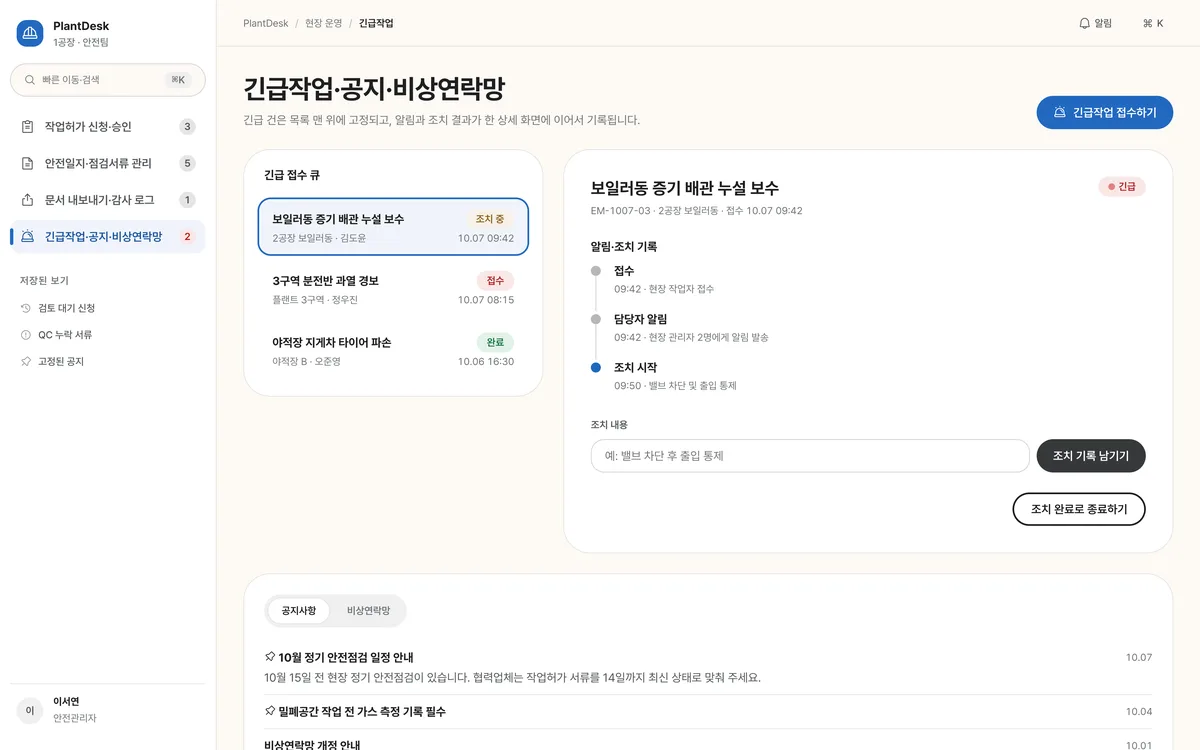Click the search magnifier icon in sidebar

tap(30, 80)
